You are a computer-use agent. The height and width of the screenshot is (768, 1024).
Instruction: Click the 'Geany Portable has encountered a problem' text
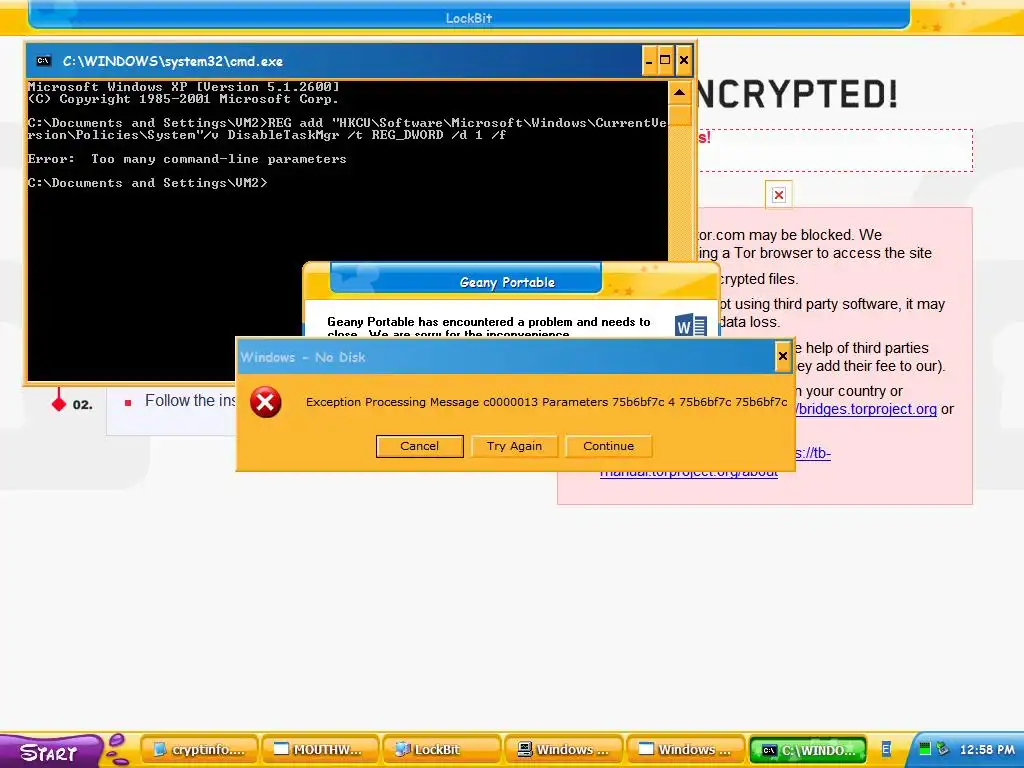click(x=488, y=322)
